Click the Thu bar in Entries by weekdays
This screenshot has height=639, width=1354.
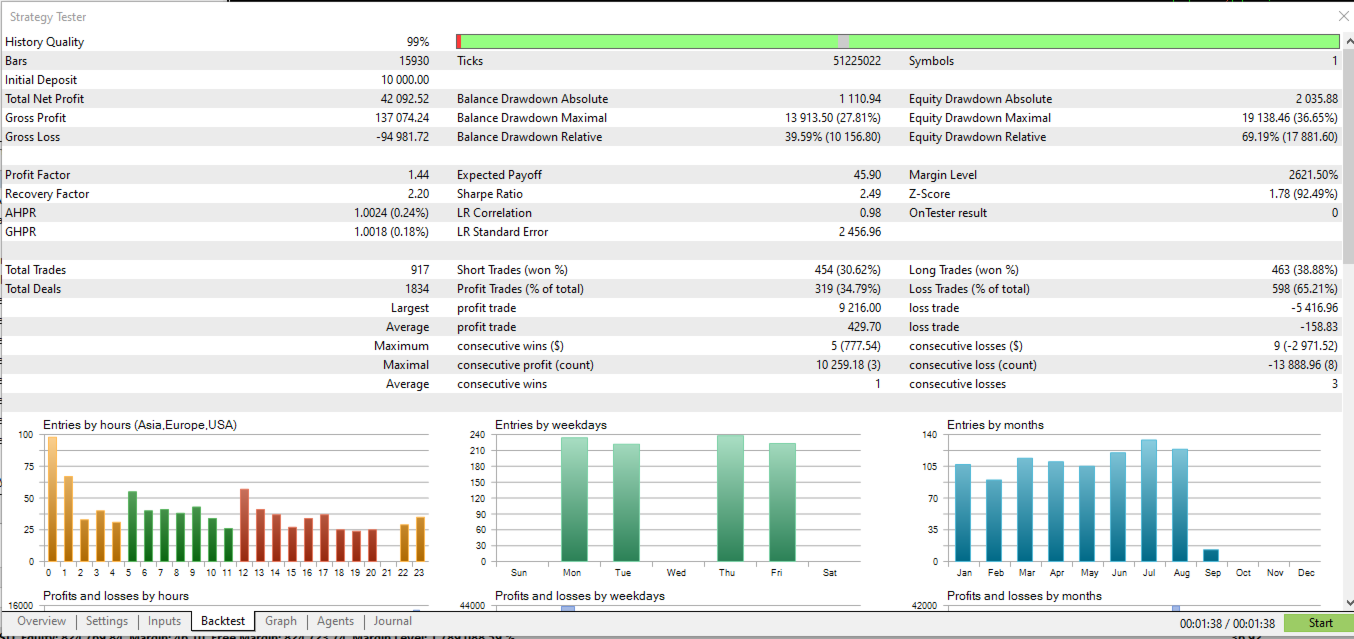point(730,498)
